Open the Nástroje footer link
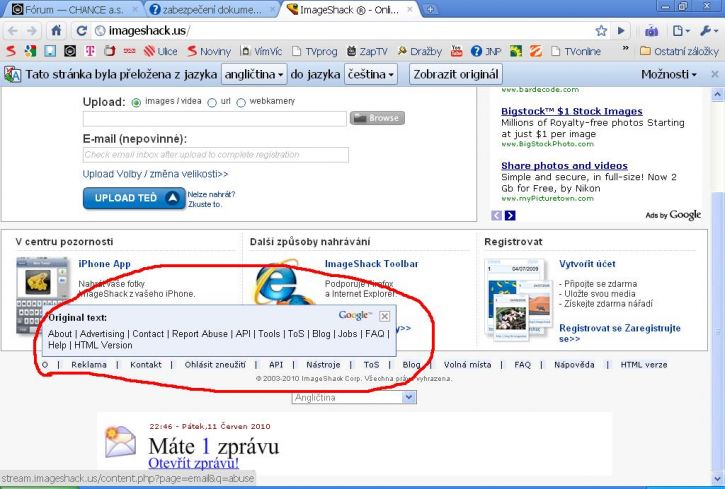Image resolution: width=725 pixels, height=489 pixels. click(x=323, y=365)
